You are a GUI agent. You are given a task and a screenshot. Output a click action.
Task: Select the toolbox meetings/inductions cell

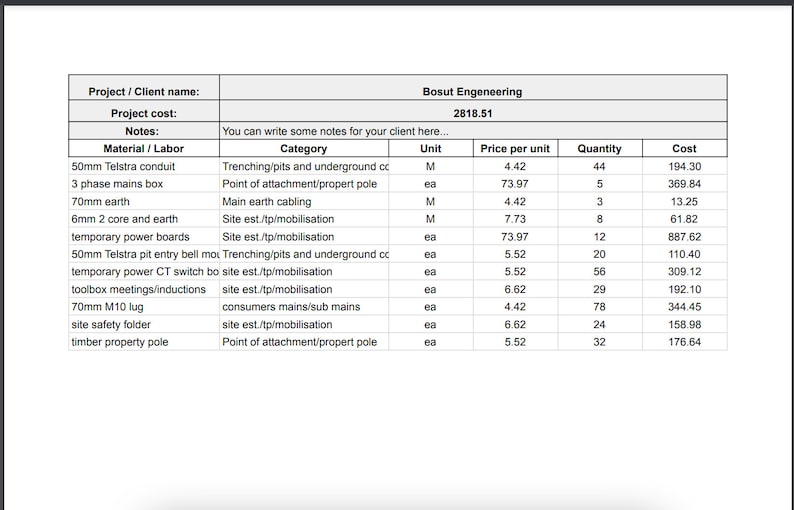144,289
